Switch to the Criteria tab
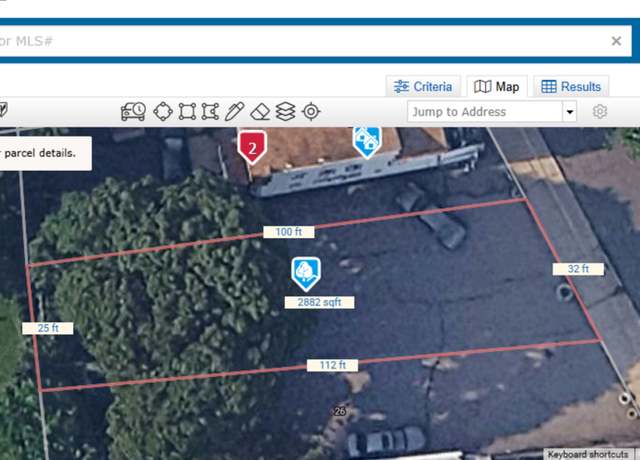This screenshot has width=640, height=460. coord(423,87)
